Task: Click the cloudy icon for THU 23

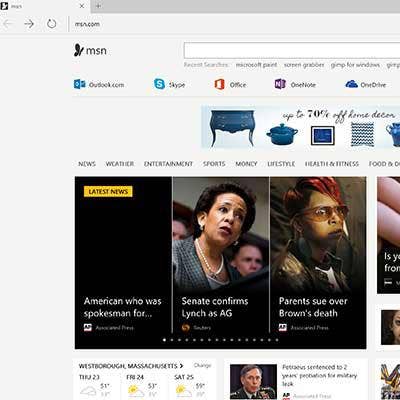Action: pyautogui.click(x=88, y=390)
